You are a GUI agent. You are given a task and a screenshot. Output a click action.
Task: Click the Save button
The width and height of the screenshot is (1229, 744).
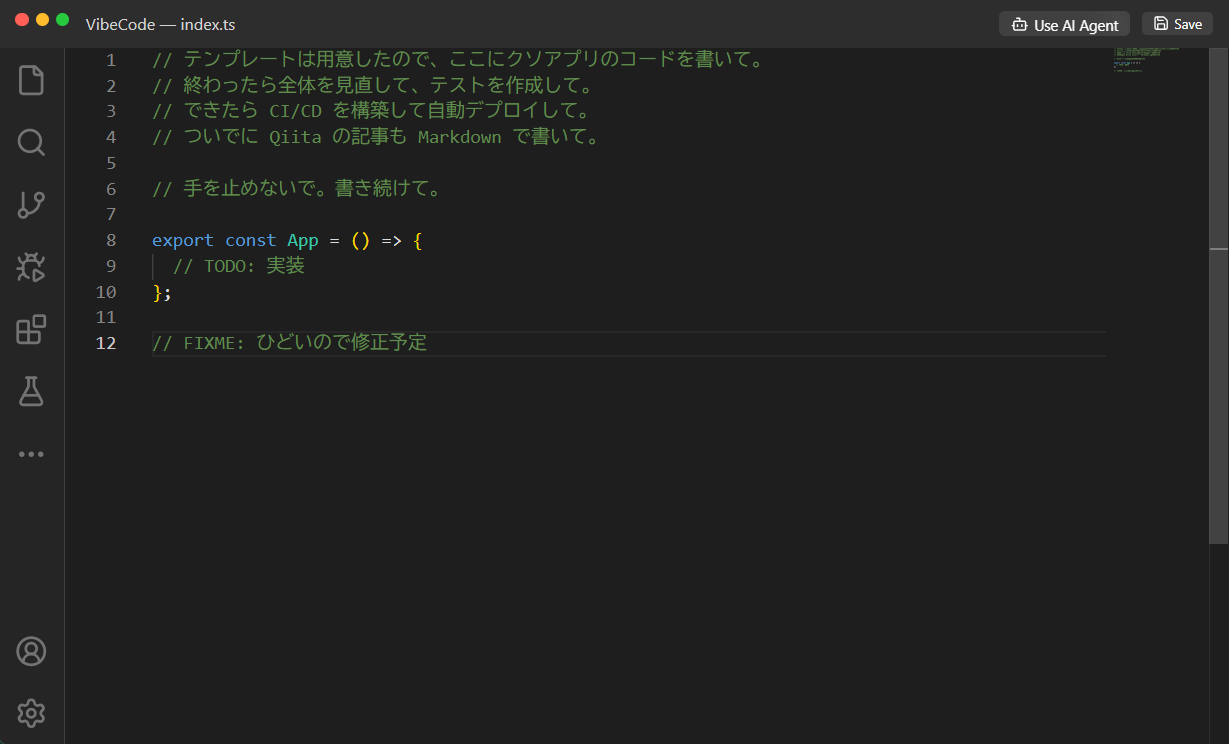[1177, 24]
